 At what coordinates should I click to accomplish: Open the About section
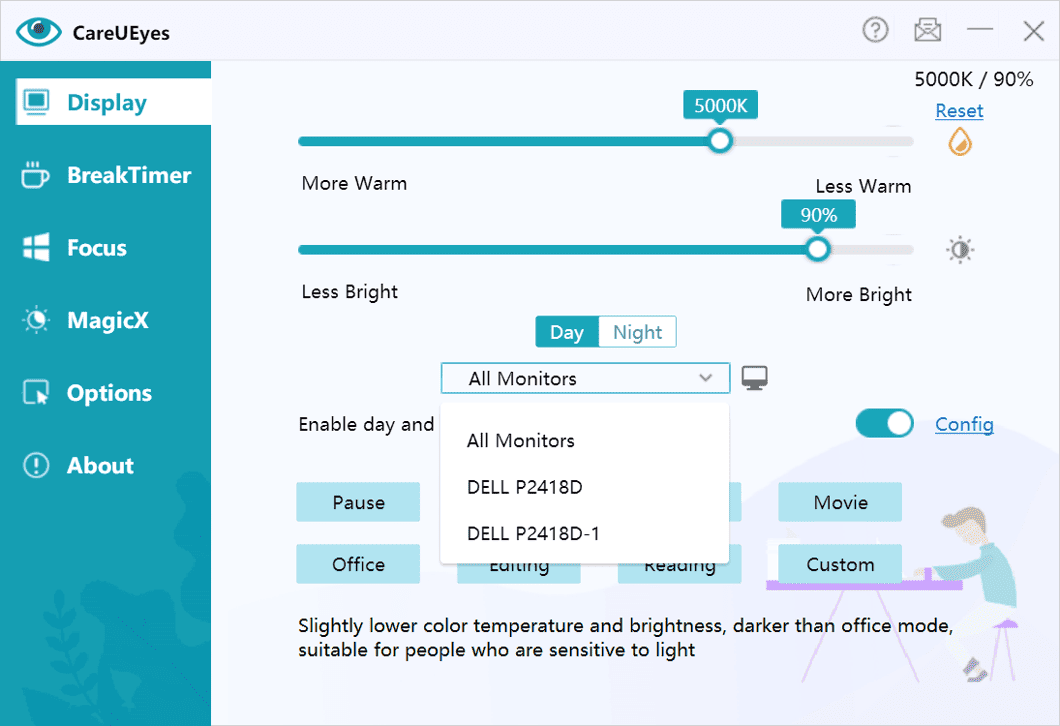click(x=99, y=465)
